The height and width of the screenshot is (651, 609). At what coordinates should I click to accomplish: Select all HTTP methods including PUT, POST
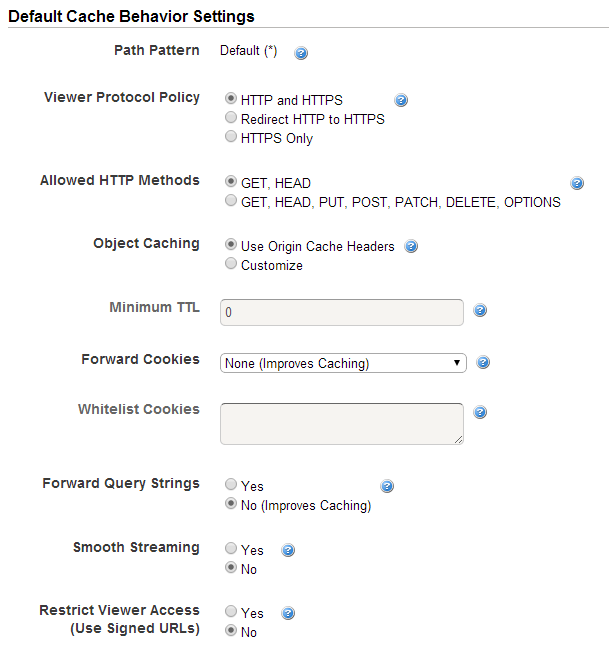coord(231,201)
